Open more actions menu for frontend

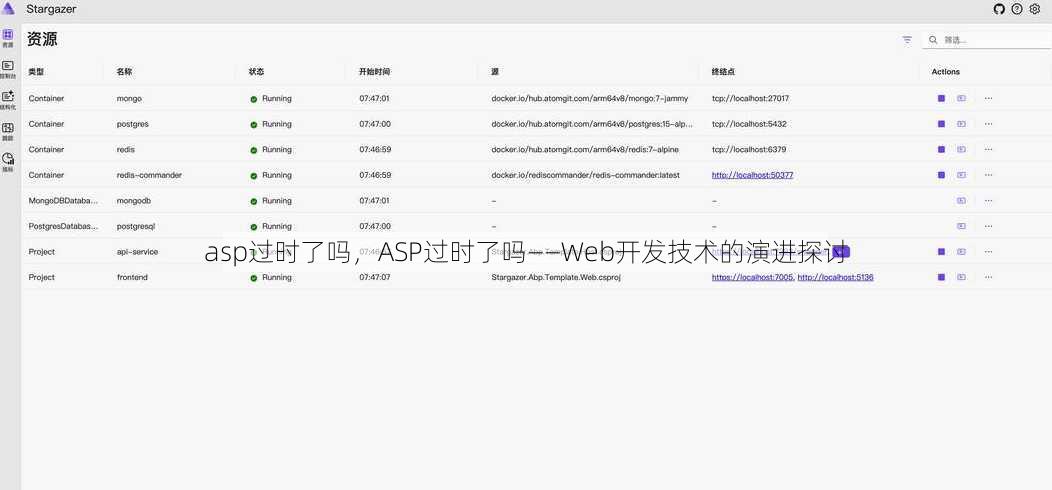(x=988, y=277)
